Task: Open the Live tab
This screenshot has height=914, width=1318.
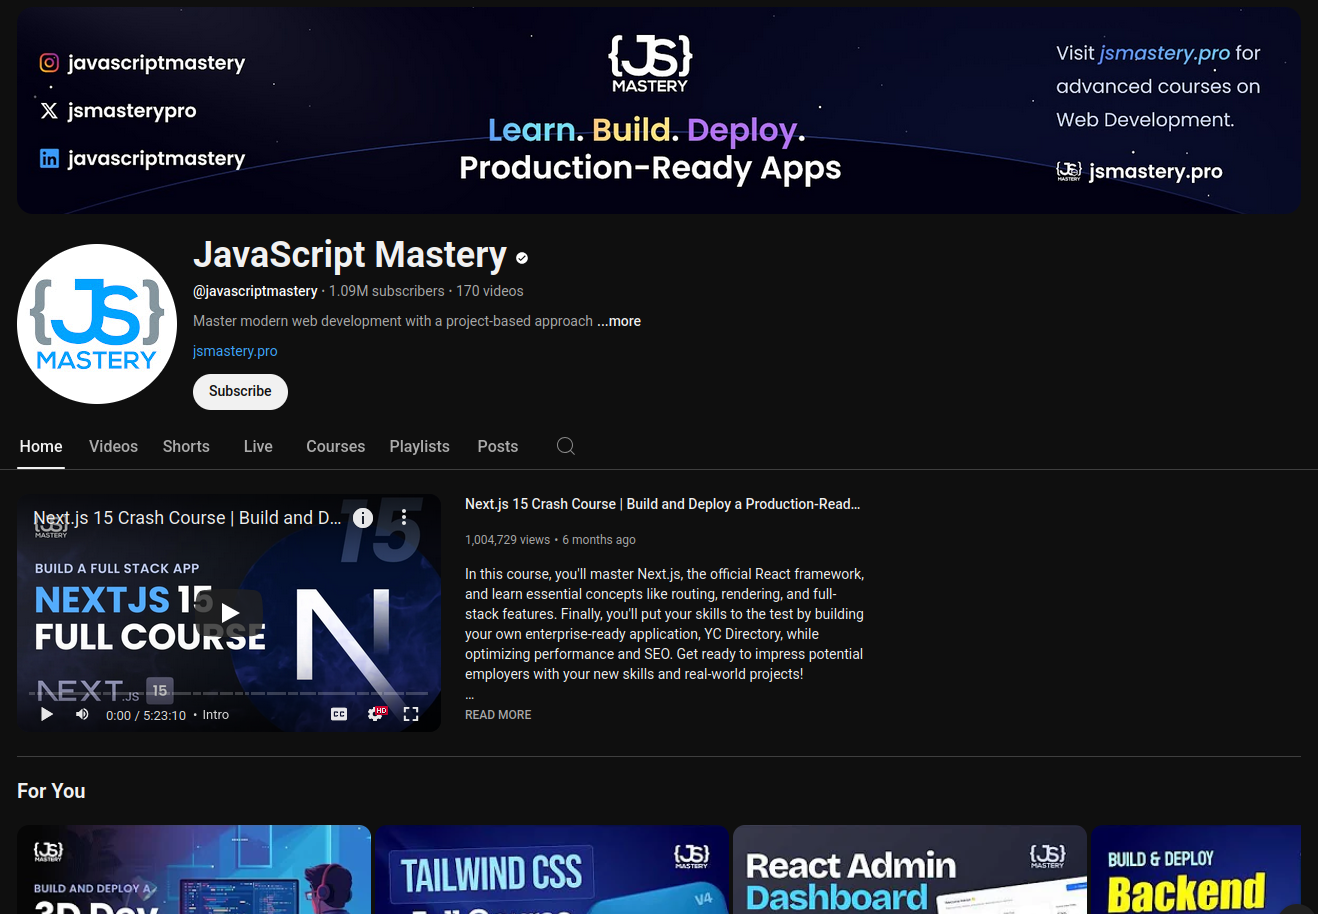Action: [x=258, y=446]
